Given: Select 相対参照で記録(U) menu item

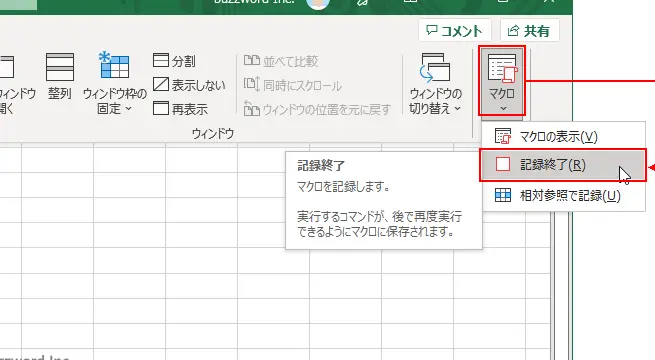Looking at the screenshot, I should point(564,195).
